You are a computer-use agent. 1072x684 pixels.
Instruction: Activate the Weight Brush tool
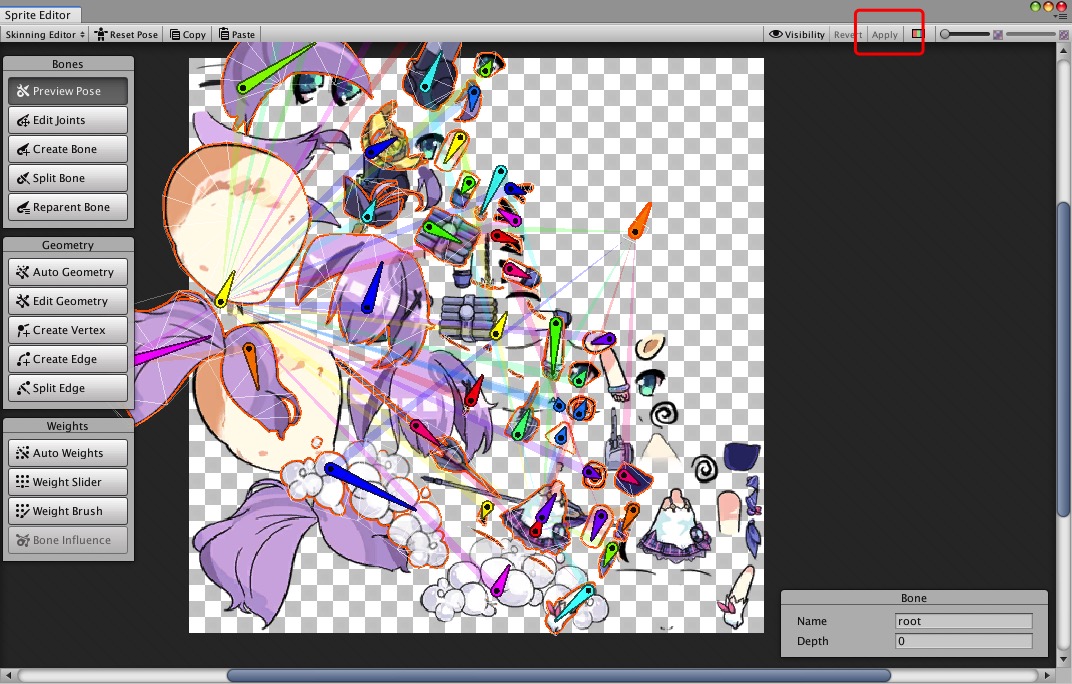point(67,511)
